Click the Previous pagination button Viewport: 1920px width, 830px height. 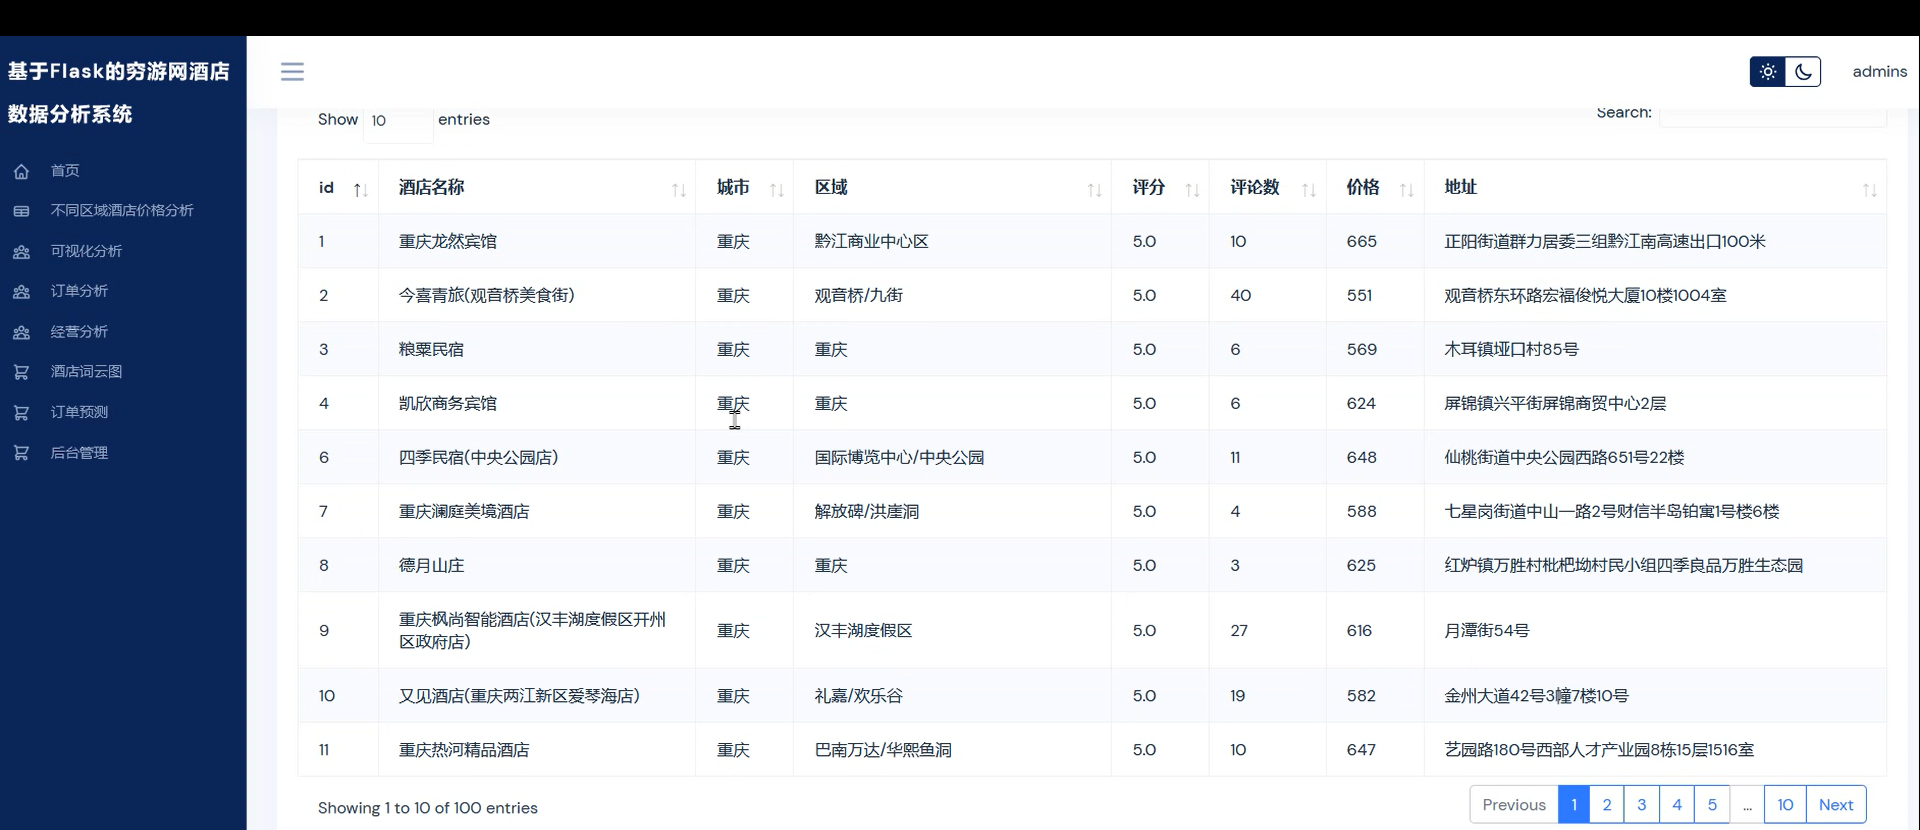[x=1514, y=805]
